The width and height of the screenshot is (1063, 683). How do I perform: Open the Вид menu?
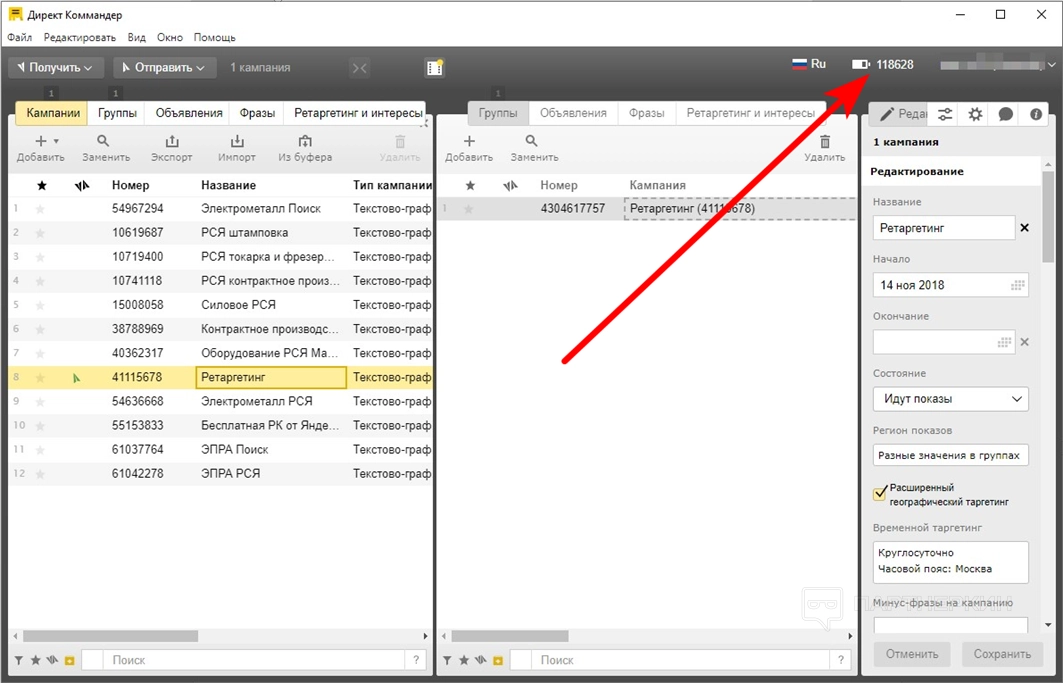click(x=136, y=37)
